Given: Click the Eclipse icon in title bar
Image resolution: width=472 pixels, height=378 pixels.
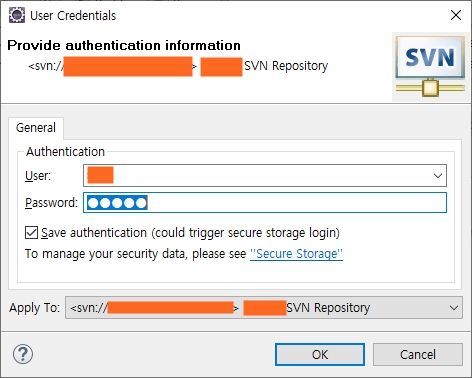Looking at the screenshot, I should pyautogui.click(x=17, y=15).
